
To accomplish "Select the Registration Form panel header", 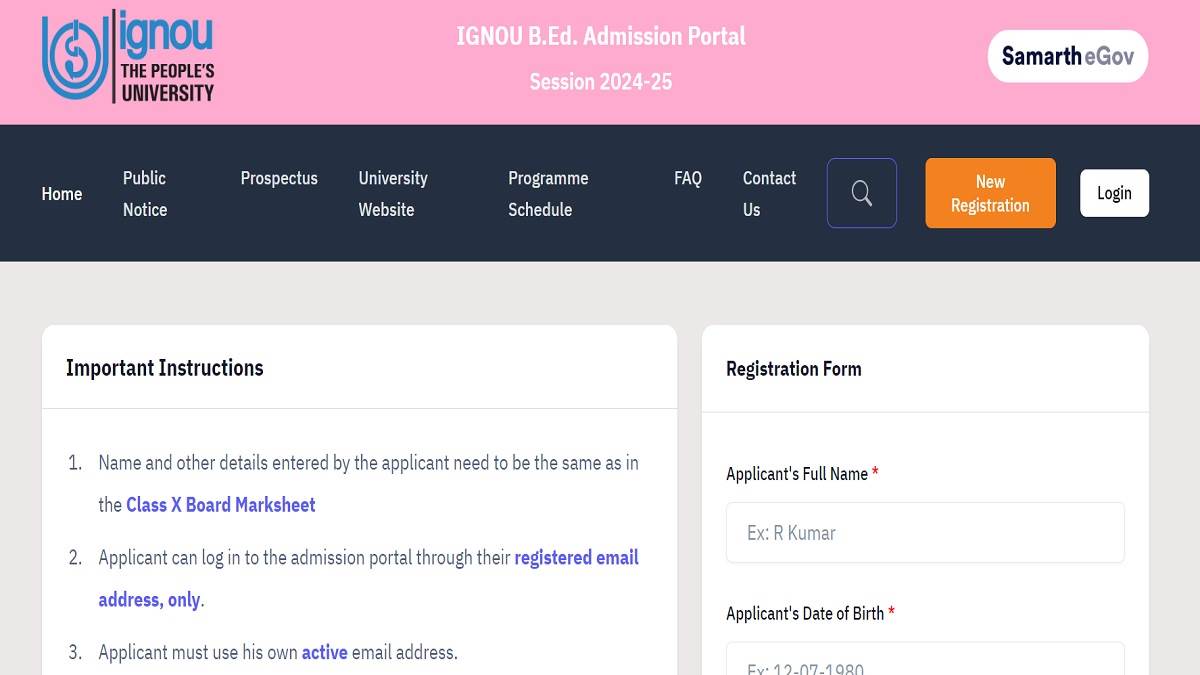I will coord(794,368).
